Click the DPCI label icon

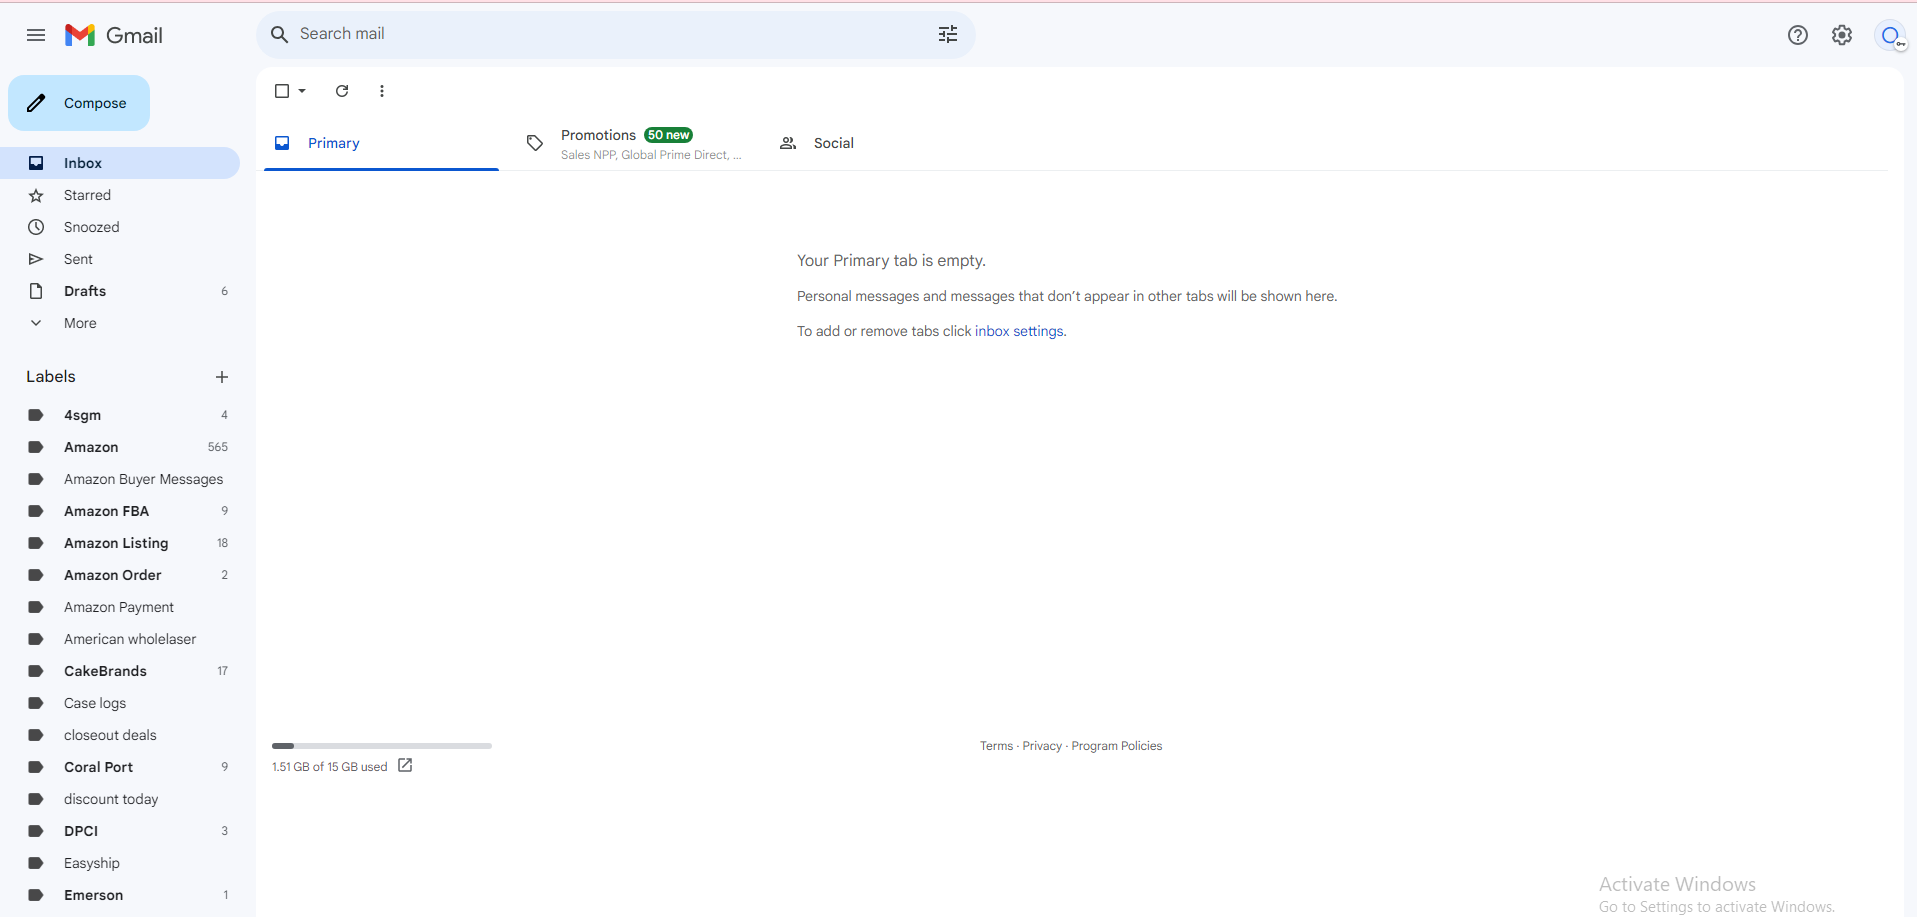(x=36, y=831)
